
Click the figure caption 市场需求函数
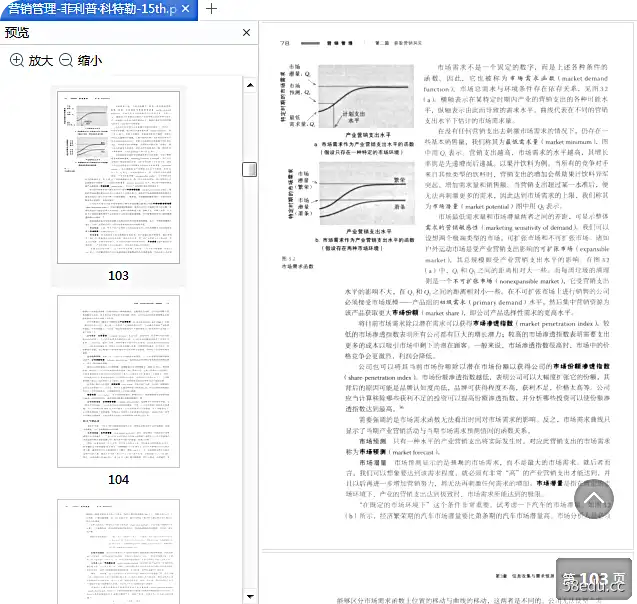pos(298,266)
